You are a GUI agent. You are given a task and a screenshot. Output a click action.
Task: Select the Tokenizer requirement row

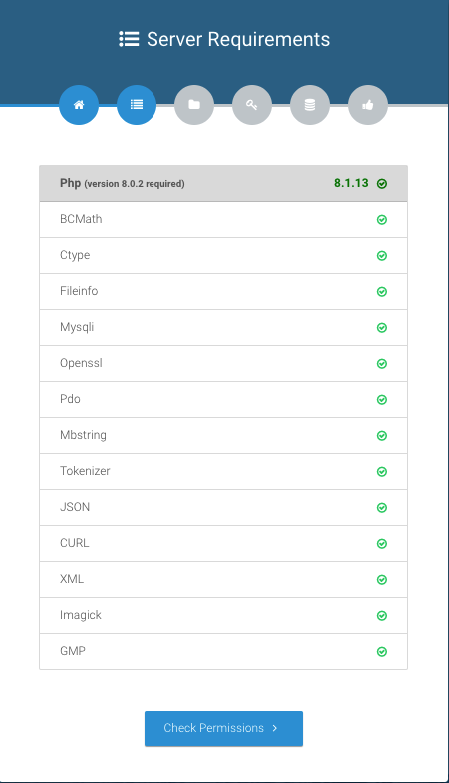[224, 471]
